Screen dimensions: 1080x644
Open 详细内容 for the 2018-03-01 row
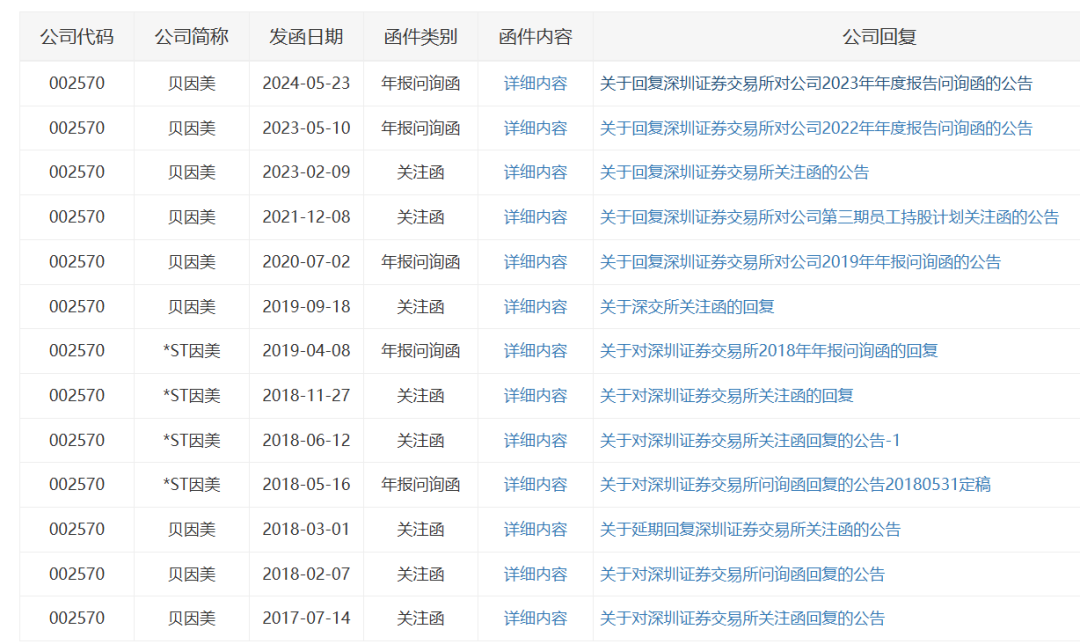tap(535, 529)
